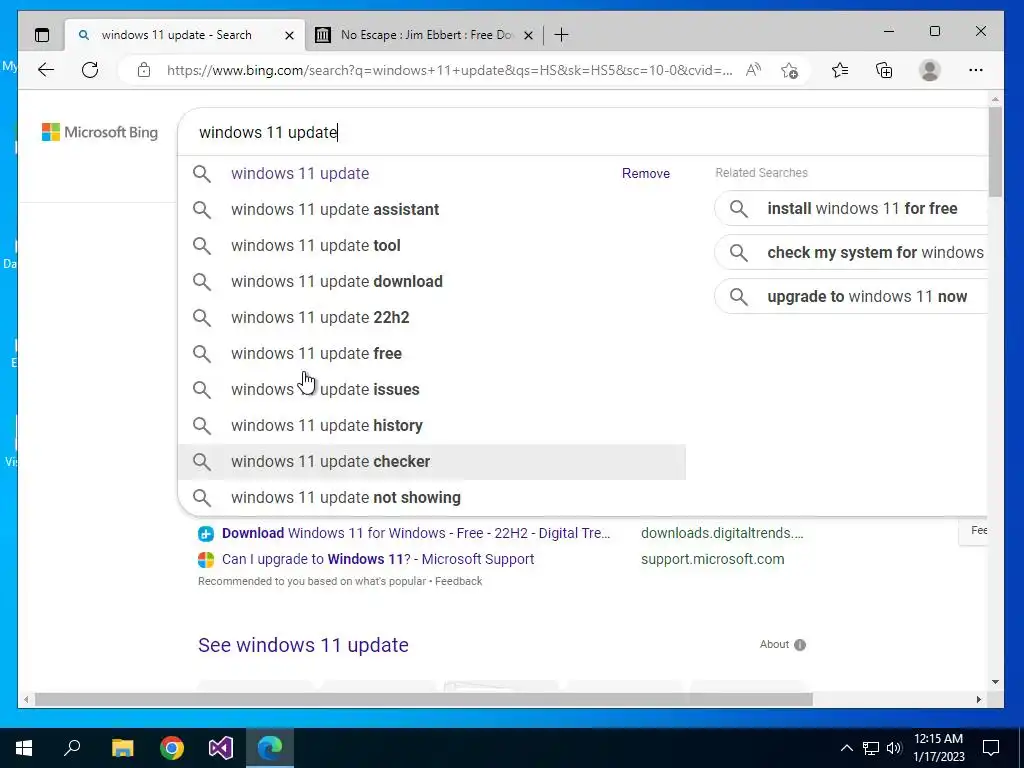Image resolution: width=1024 pixels, height=768 pixels.
Task: Open 'See windows 11 update' heading link
Action: (303, 645)
